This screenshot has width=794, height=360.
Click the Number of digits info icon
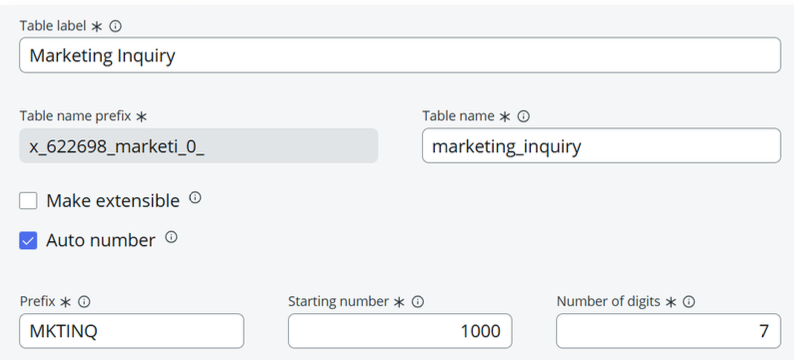[688, 302]
